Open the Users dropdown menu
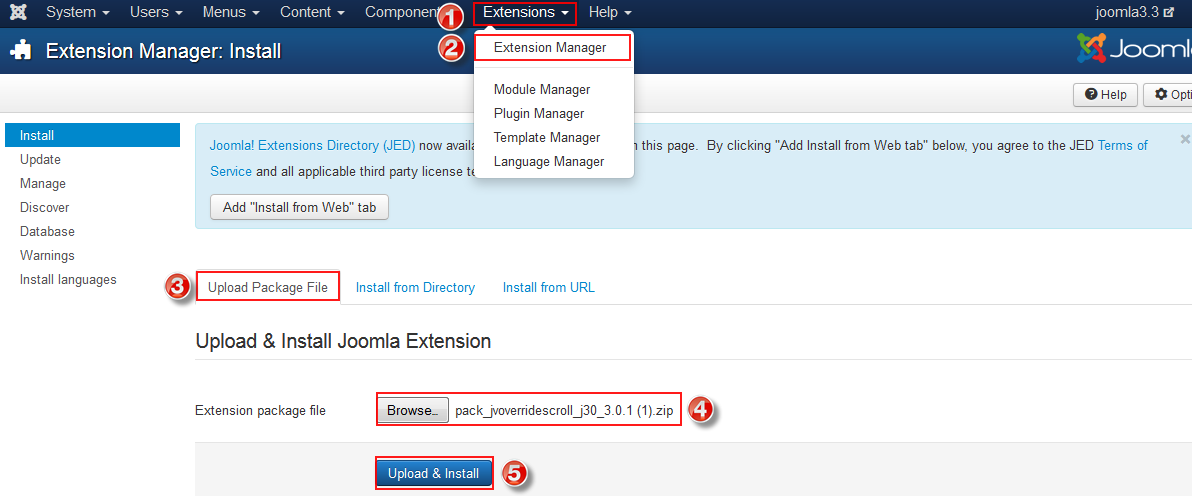Viewport: 1192px width, 496px height. 156,12
